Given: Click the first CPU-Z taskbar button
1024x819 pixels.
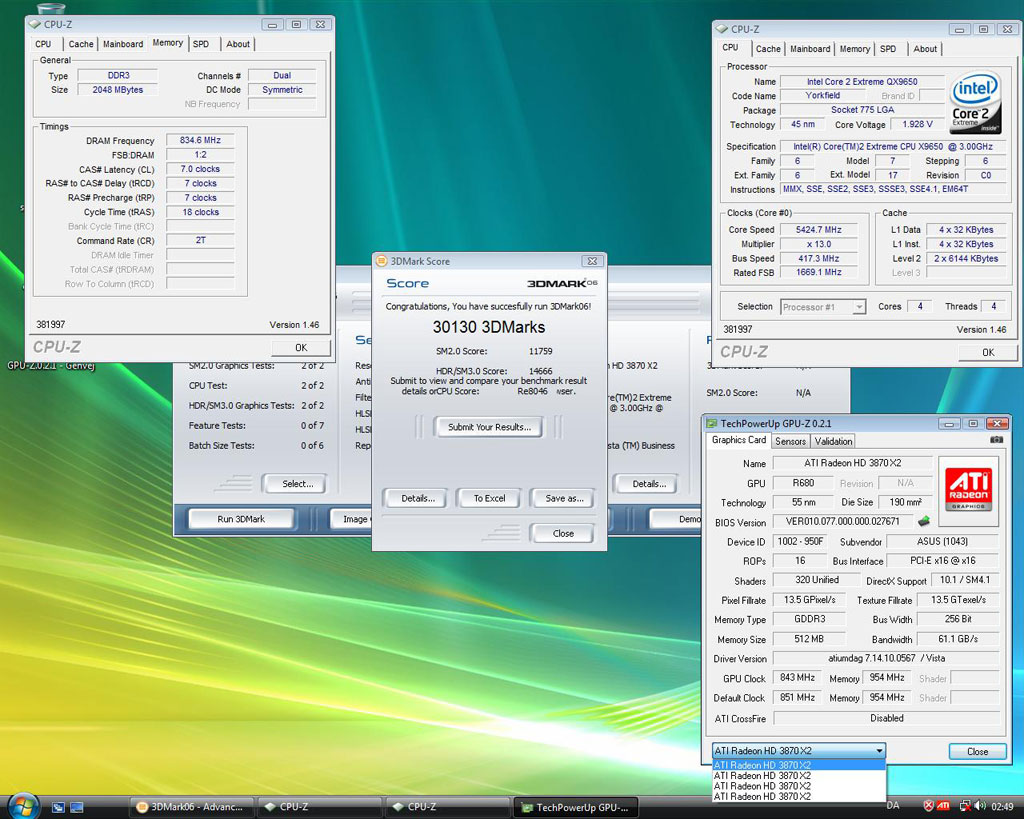Looking at the screenshot, I should [x=320, y=807].
